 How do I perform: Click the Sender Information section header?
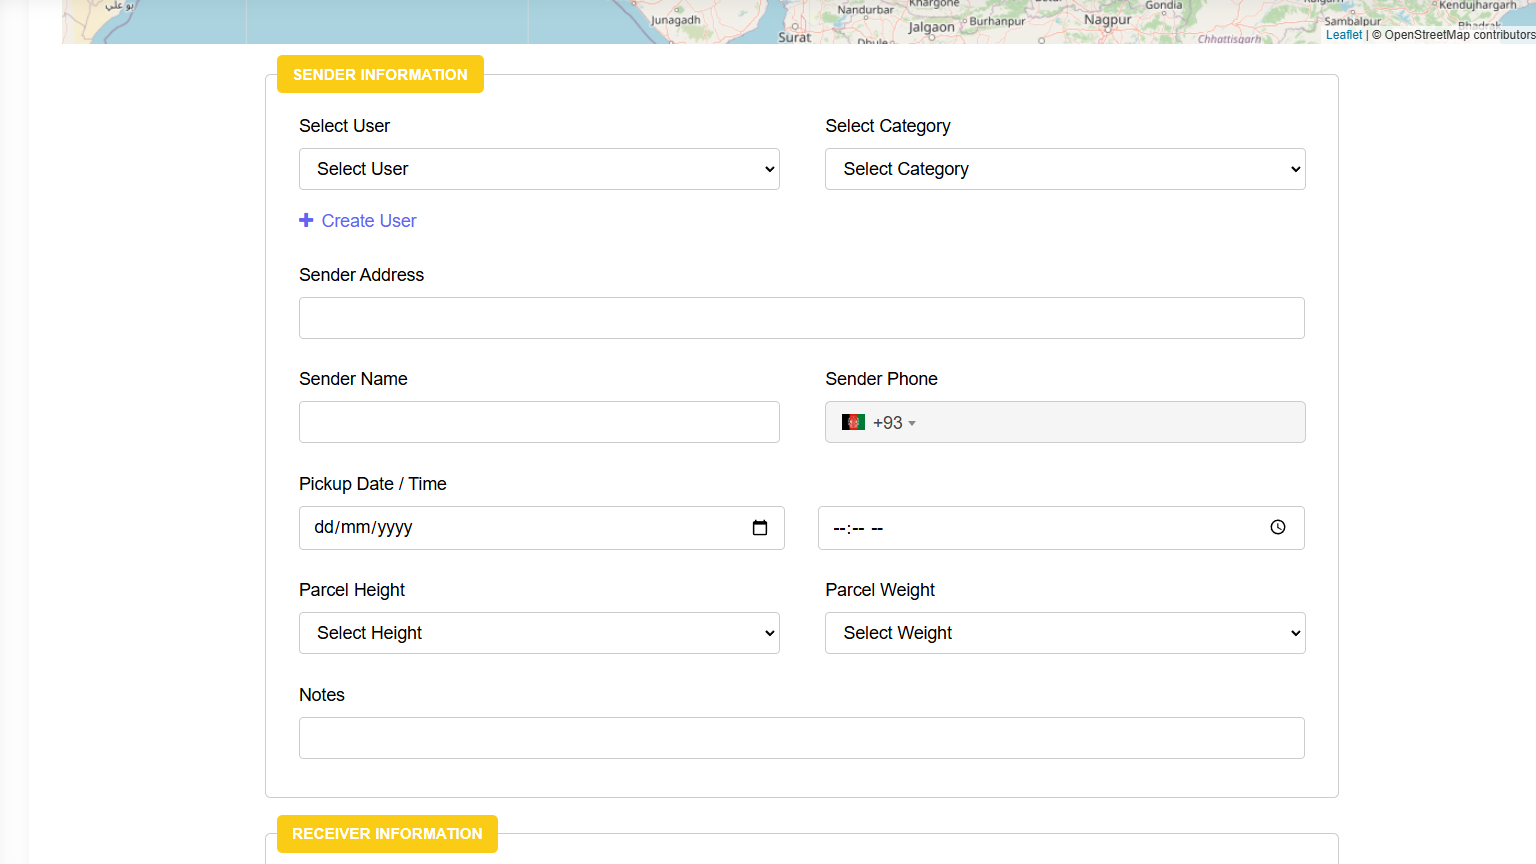[x=380, y=75]
